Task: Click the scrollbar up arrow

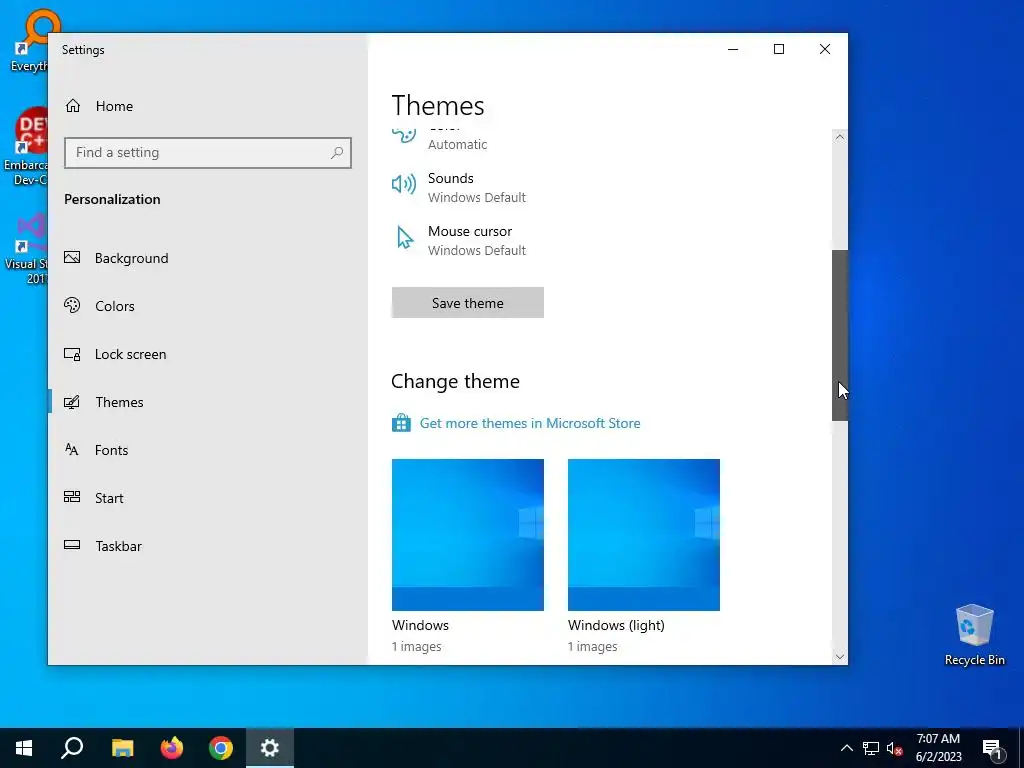Action: 840,137
